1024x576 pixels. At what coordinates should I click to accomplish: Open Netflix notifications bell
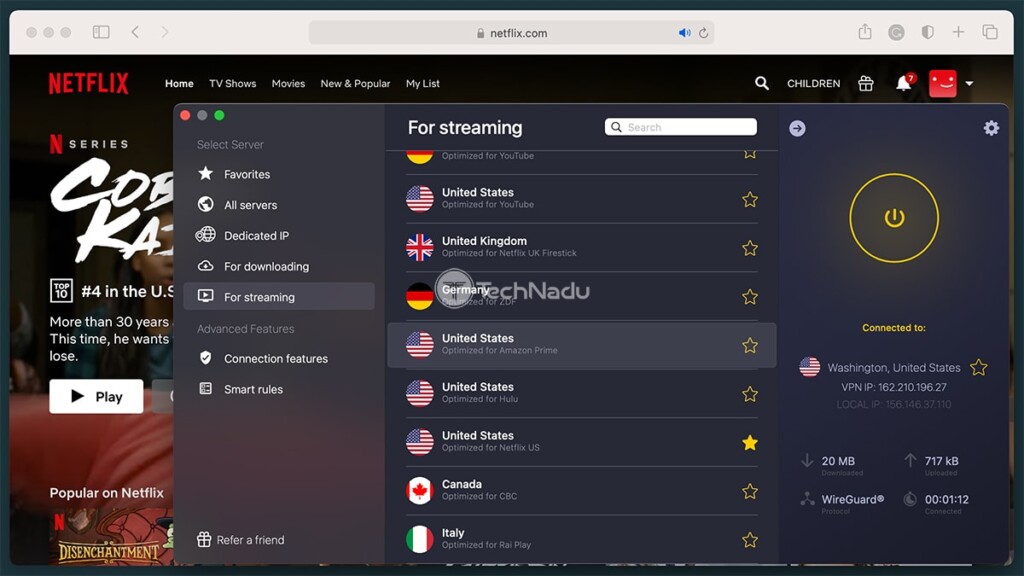tap(904, 84)
